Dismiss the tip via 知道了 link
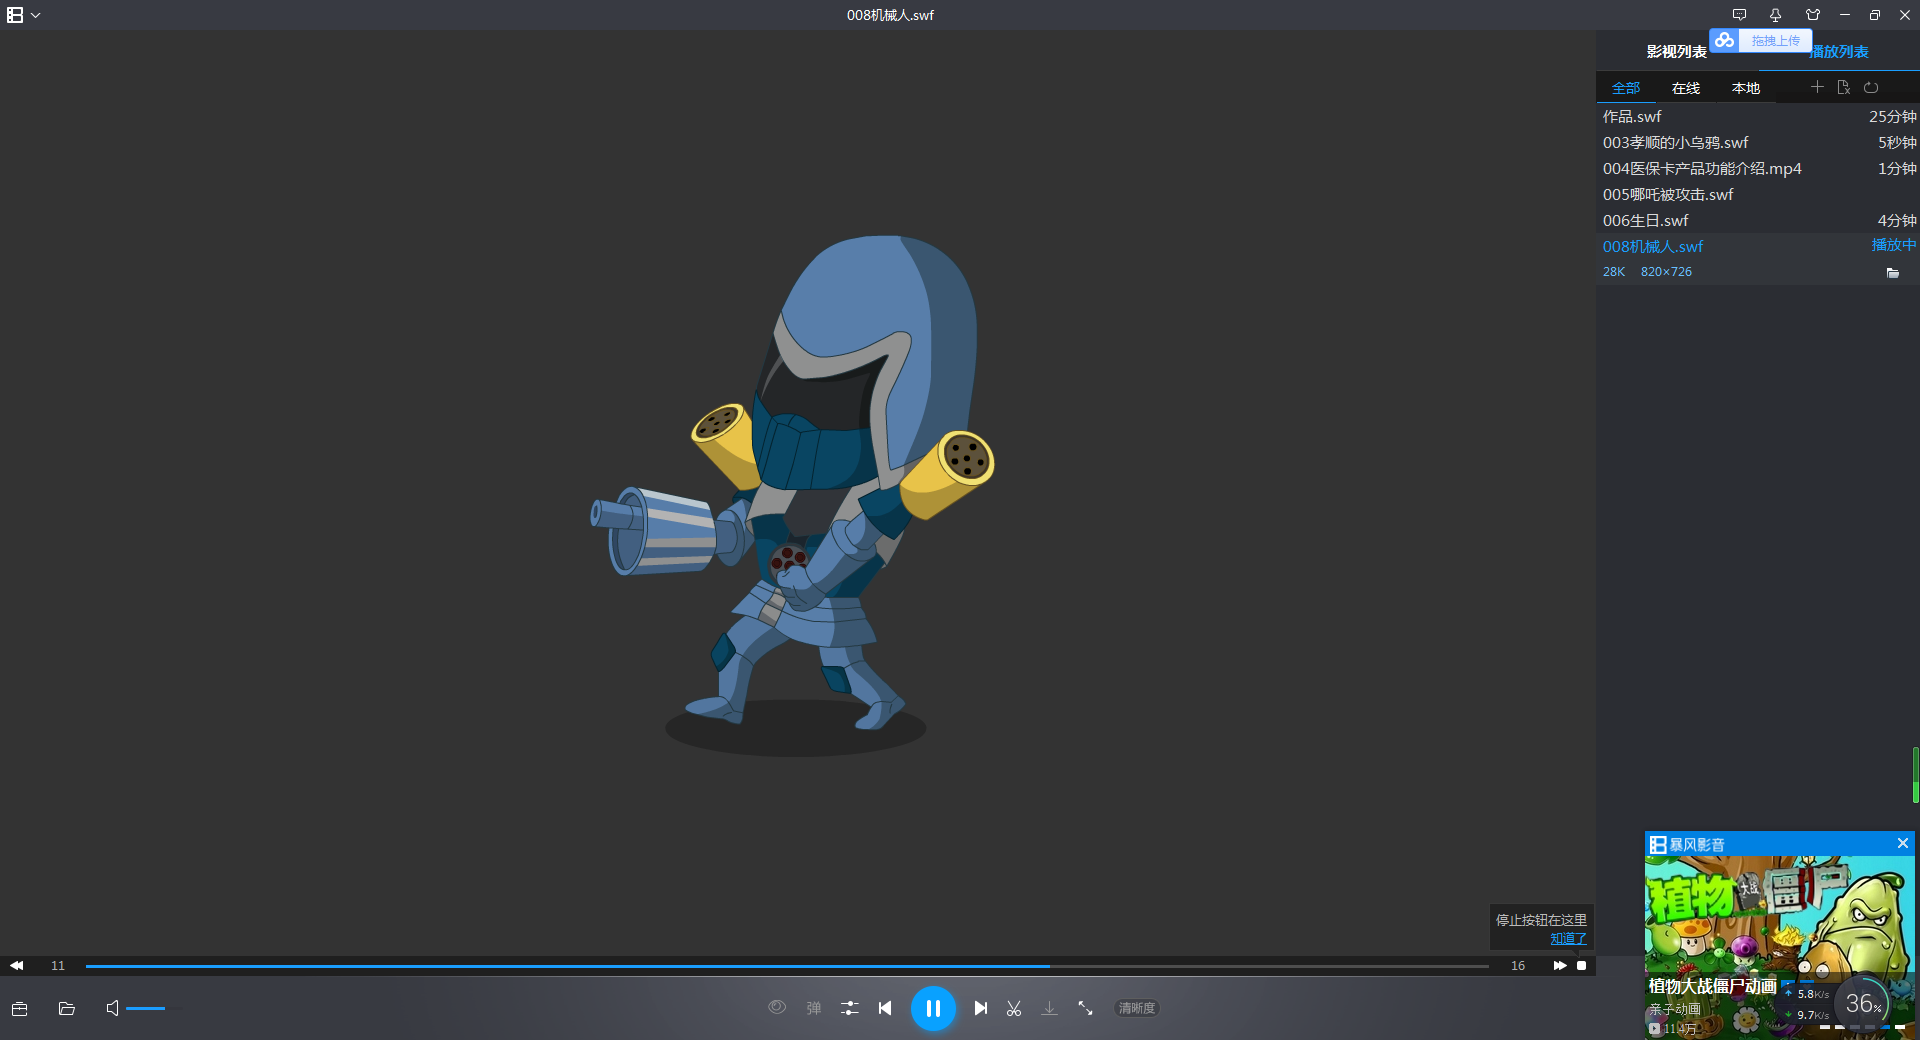This screenshot has width=1920, height=1040. 1568,938
